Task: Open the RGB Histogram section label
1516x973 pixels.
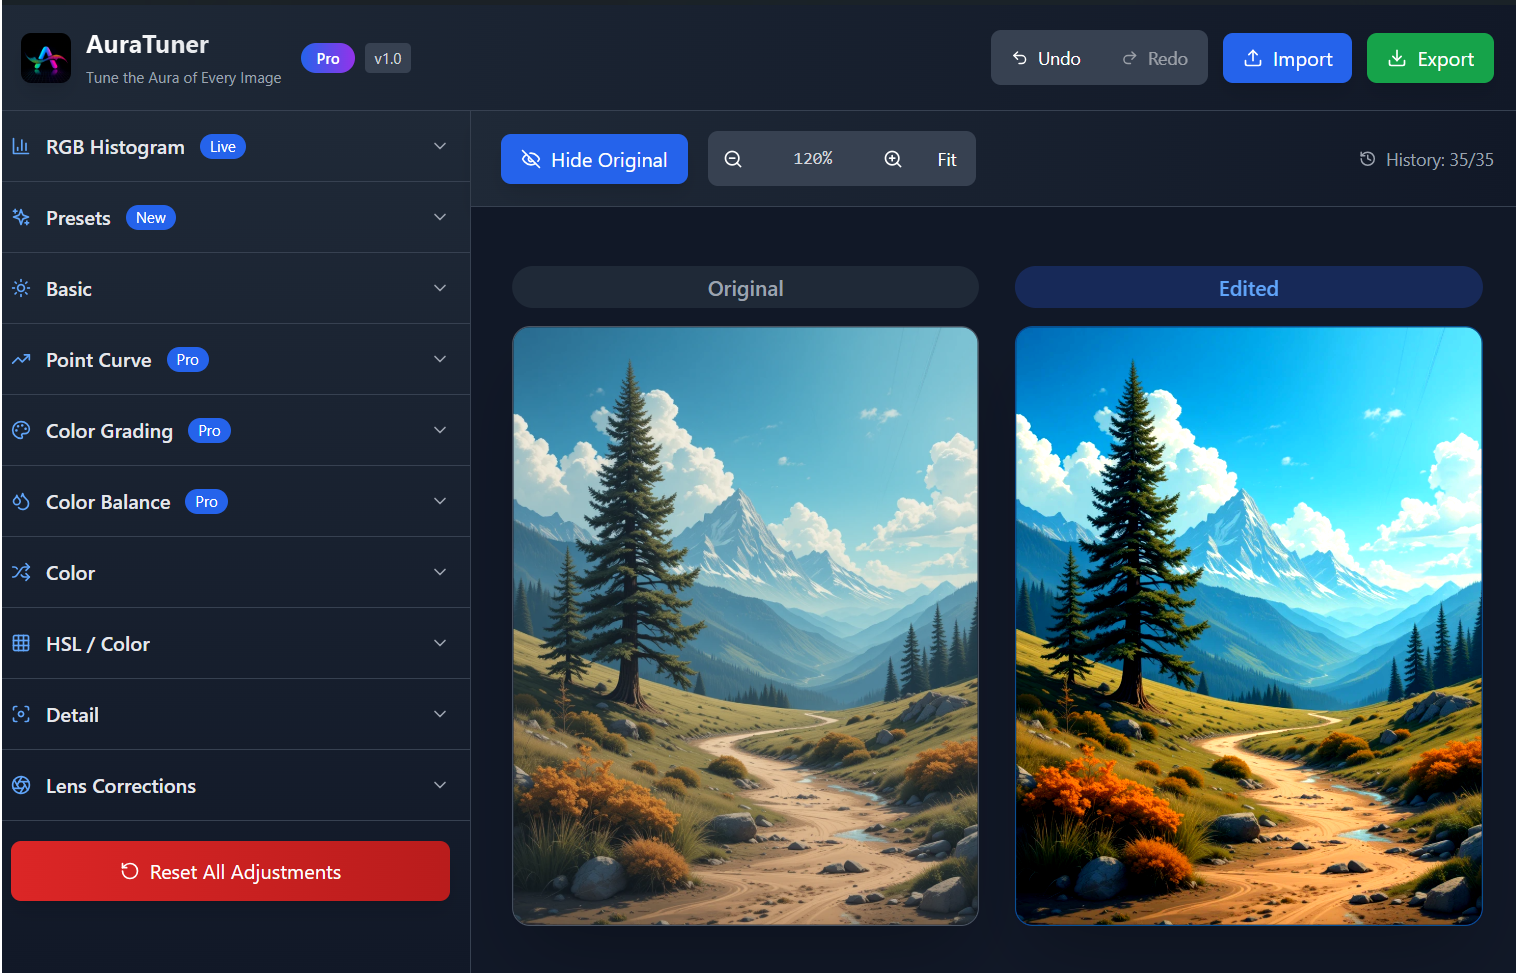Action: [x=115, y=146]
